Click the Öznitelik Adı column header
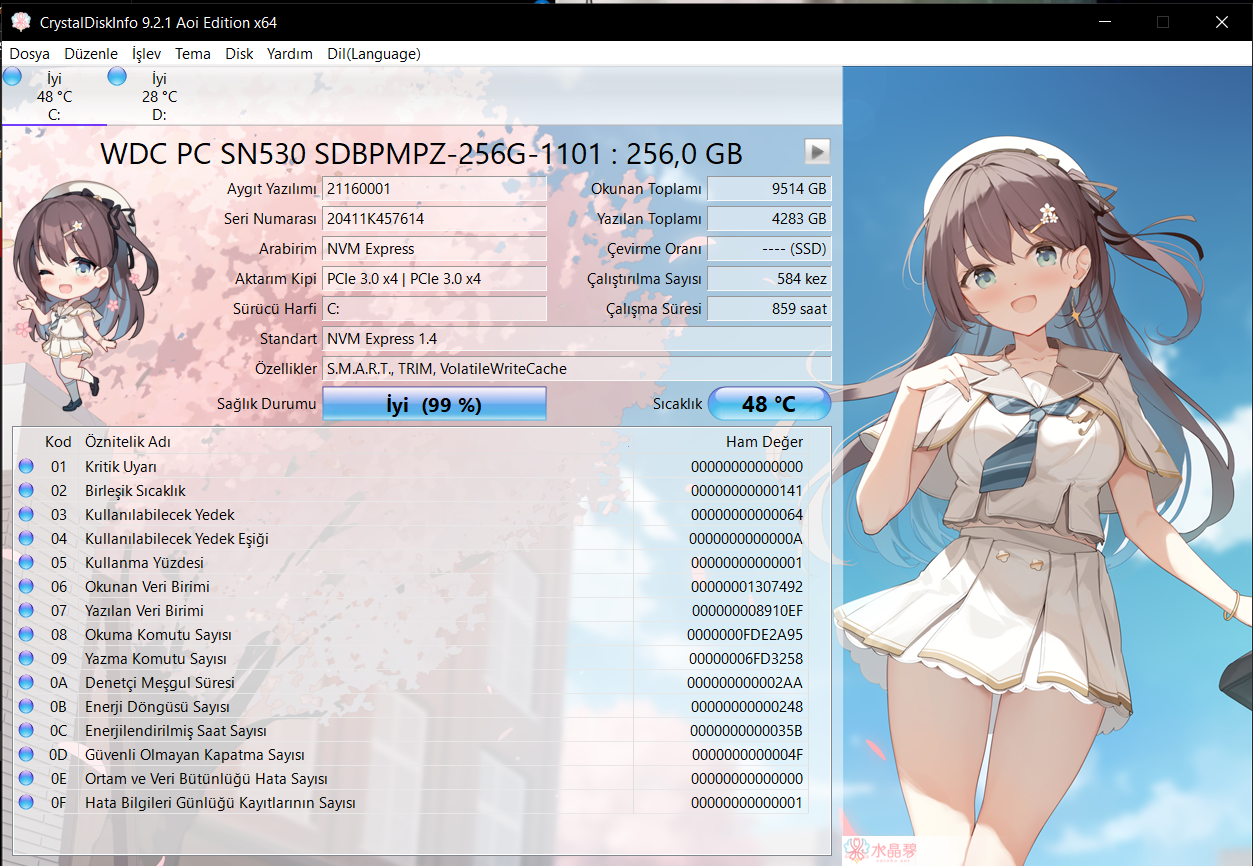 127,441
